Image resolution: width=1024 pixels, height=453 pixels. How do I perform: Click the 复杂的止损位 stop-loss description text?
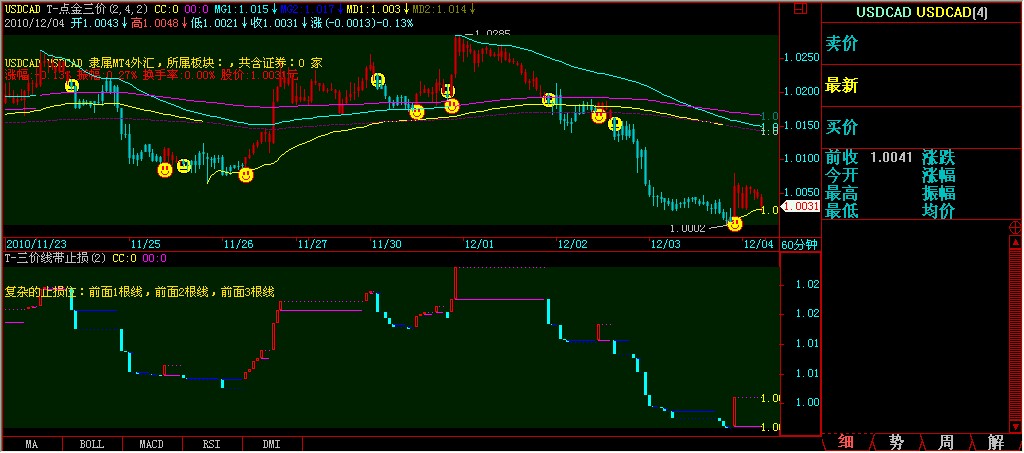[139, 291]
